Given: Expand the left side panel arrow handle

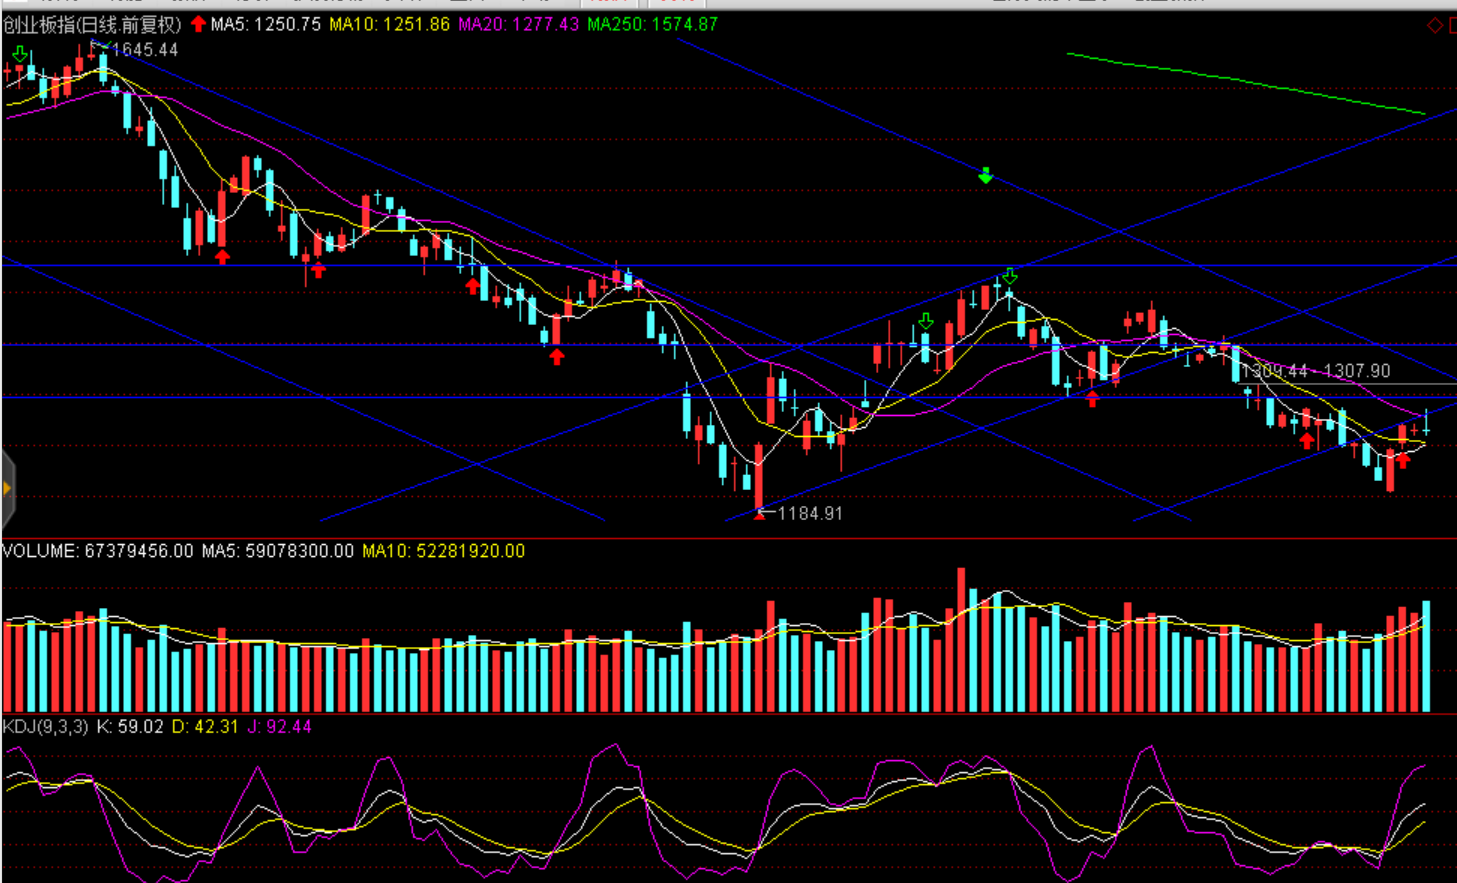Looking at the screenshot, I should pos(7,489).
